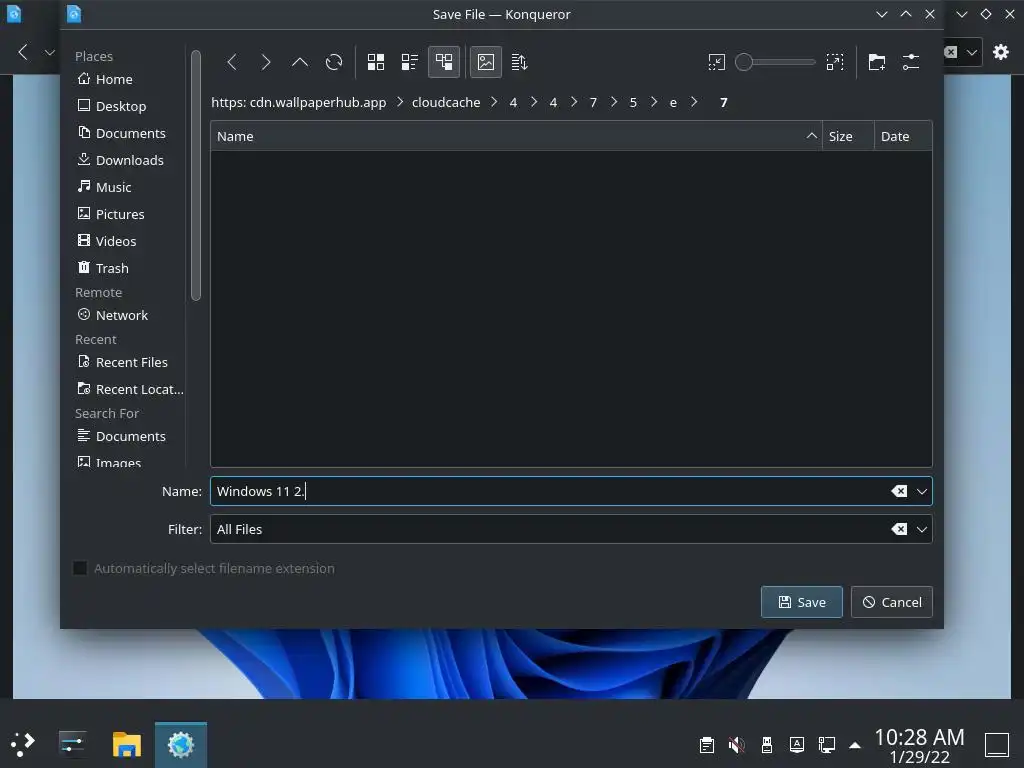
Task: Go back in the file dialog toolbar
Action: click(232, 62)
